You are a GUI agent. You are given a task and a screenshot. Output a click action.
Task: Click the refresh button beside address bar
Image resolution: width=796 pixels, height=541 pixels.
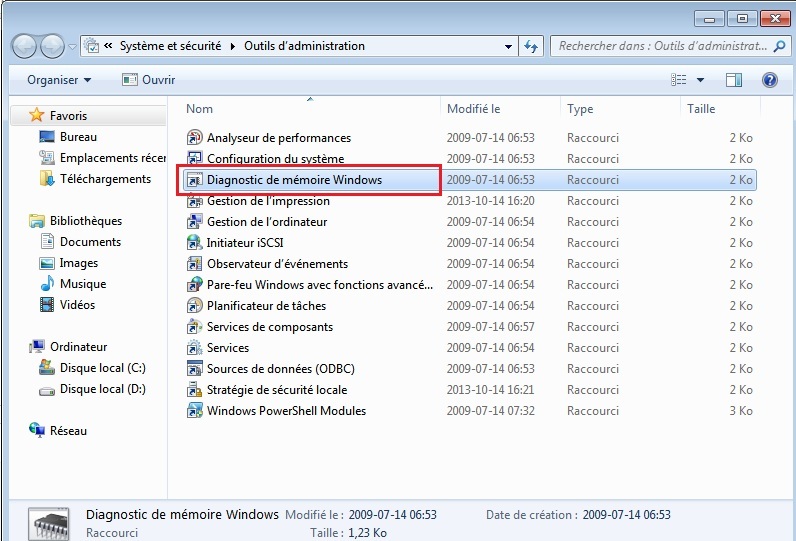[531, 46]
